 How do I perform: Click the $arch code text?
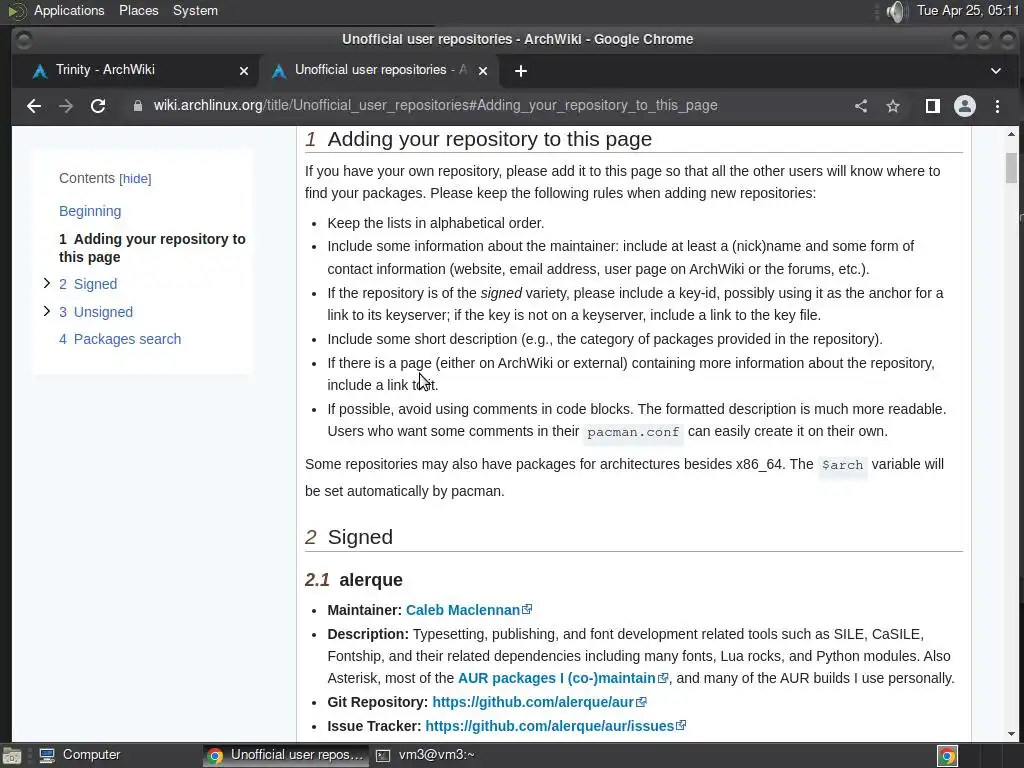[842, 465]
